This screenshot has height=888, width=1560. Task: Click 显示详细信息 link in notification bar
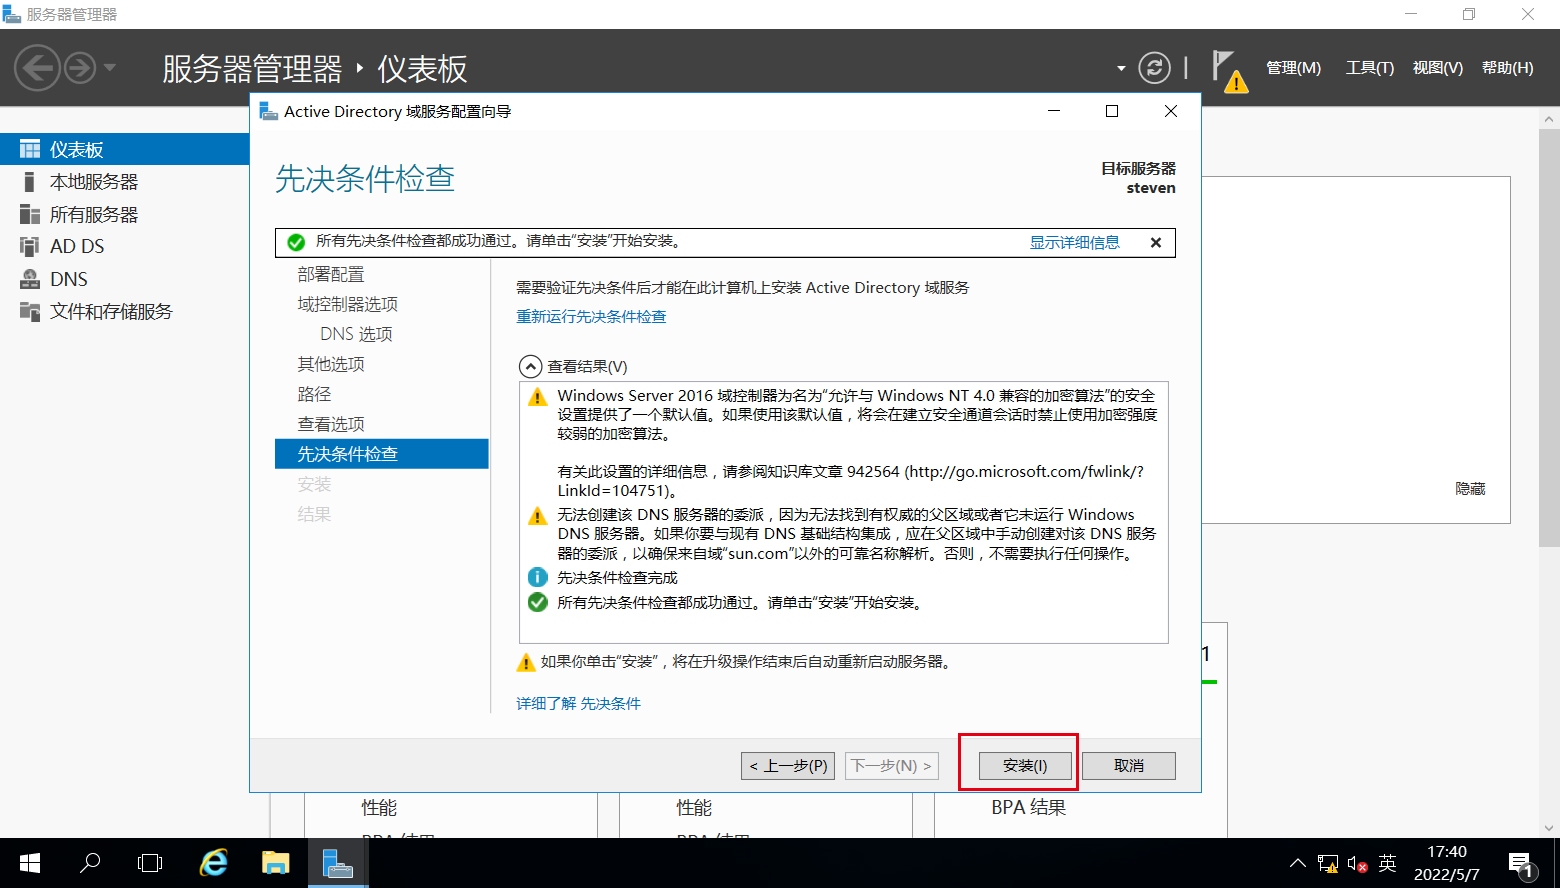point(1075,242)
